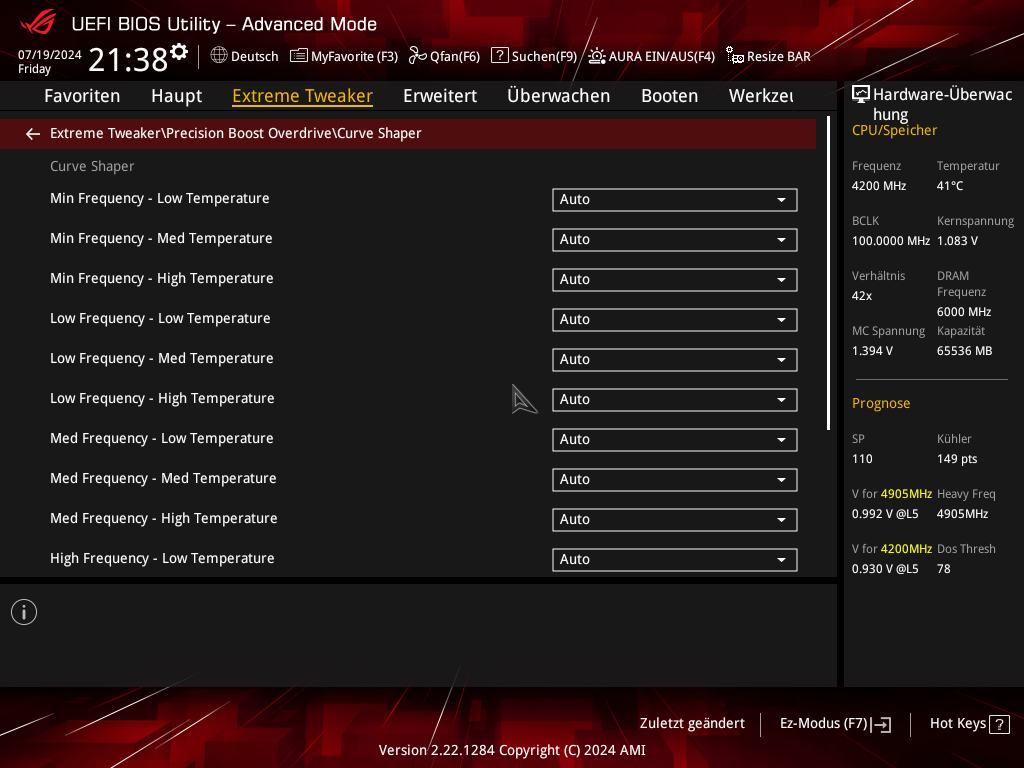1024x768 pixels.
Task: Click the AURA light icon
Action: 597,56
